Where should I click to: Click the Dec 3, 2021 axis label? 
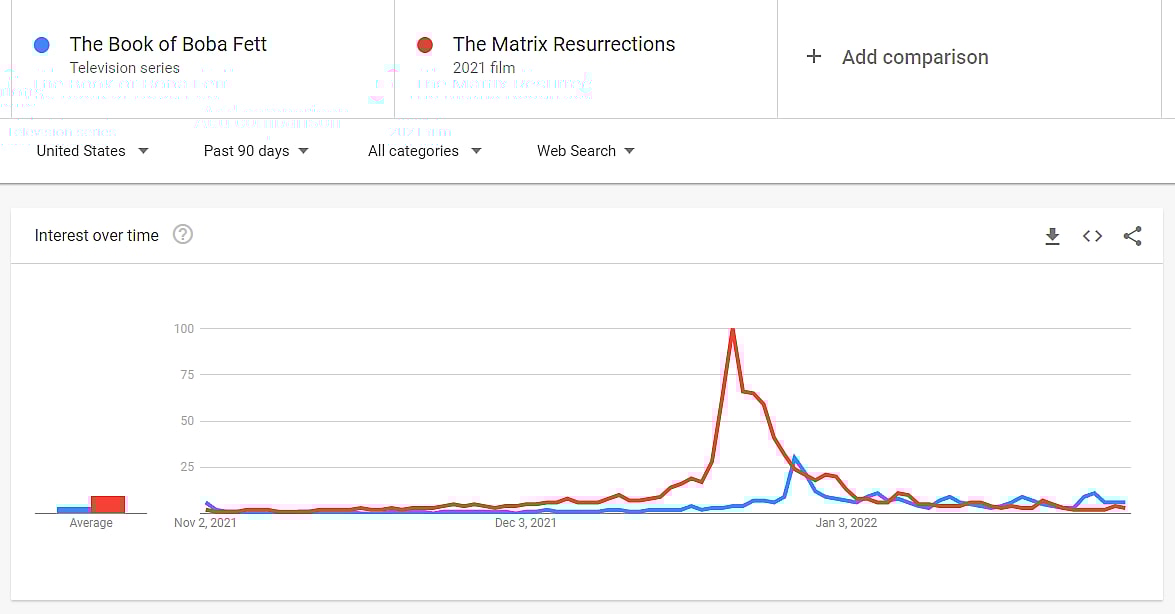click(x=526, y=523)
